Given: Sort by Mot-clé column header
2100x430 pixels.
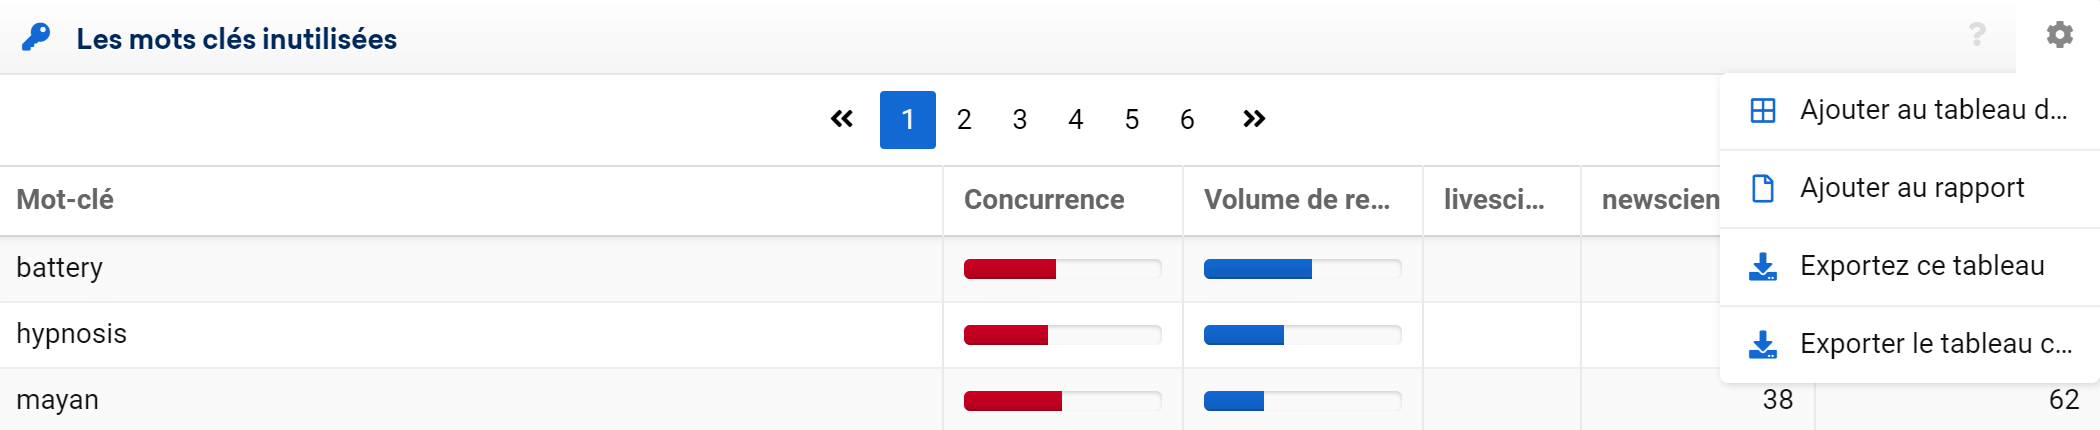Looking at the screenshot, I should click(x=65, y=200).
